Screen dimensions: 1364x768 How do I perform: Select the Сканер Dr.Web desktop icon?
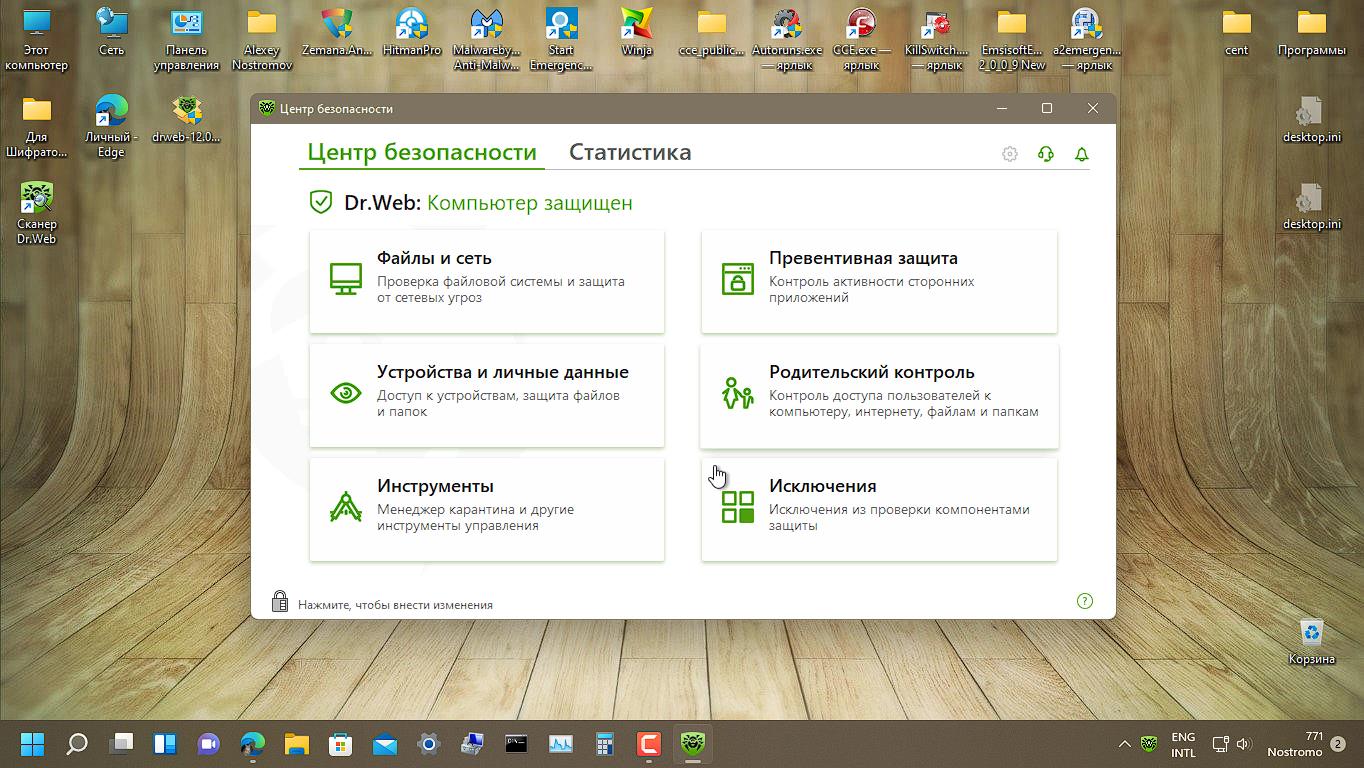click(x=37, y=213)
